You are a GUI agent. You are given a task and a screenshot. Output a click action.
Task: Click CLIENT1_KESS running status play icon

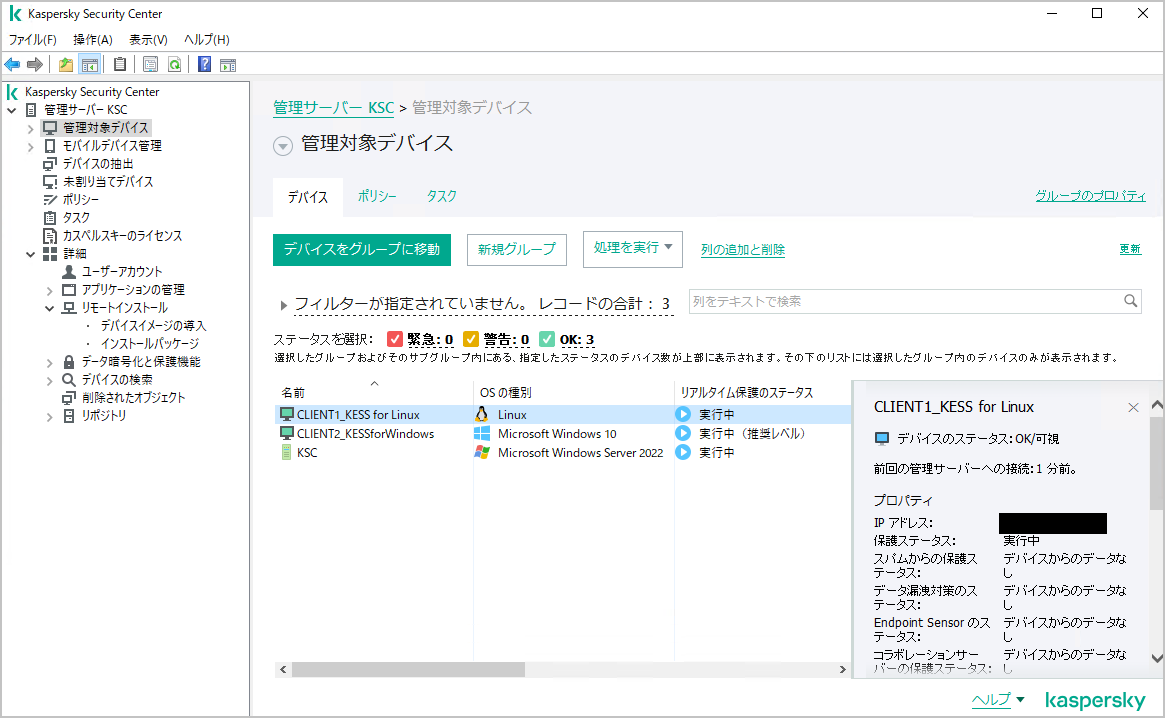pyautogui.click(x=683, y=414)
